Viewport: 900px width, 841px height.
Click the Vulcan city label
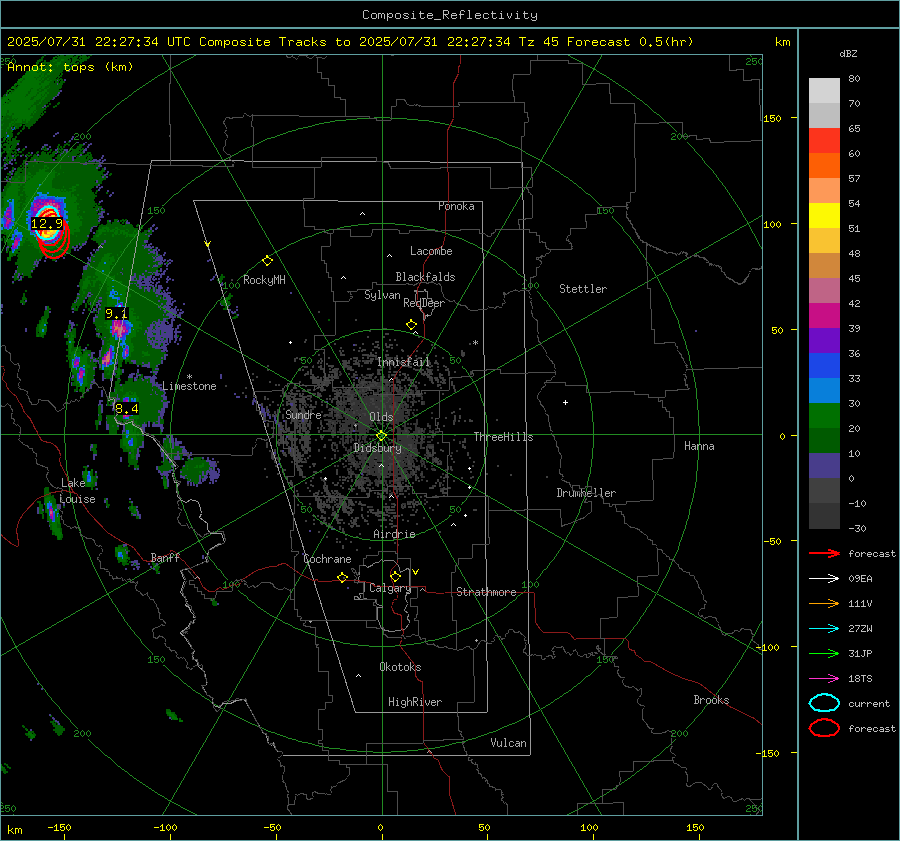click(x=509, y=743)
